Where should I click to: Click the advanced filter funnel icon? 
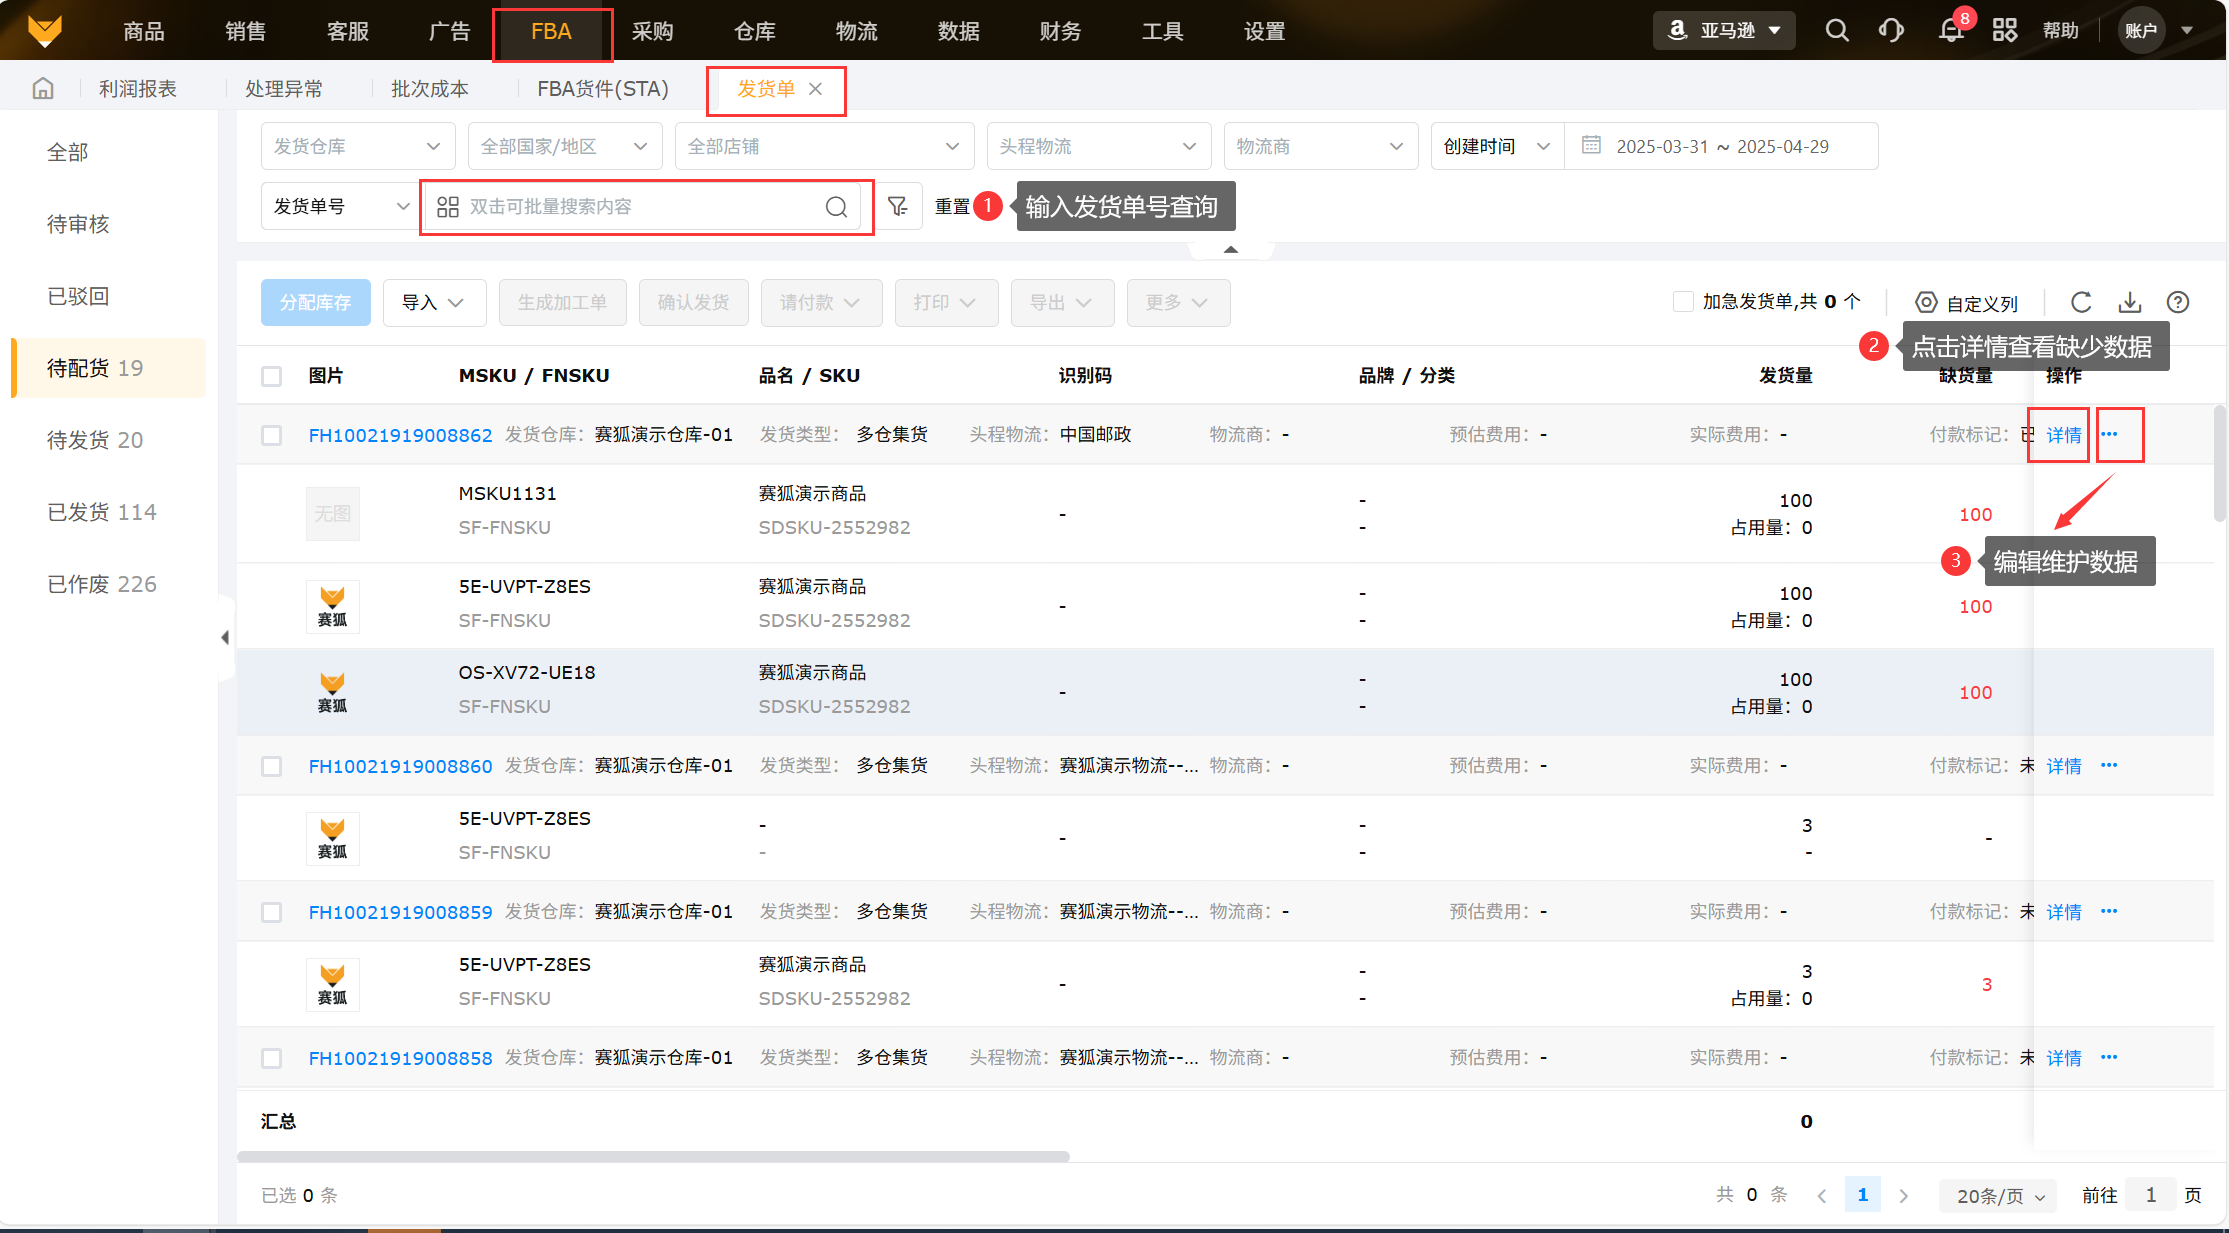[x=897, y=206]
